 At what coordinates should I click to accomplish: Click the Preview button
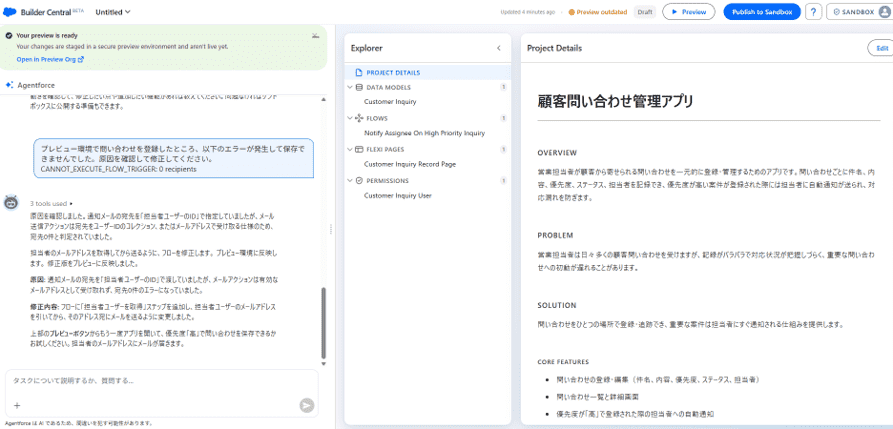pyautogui.click(x=689, y=12)
